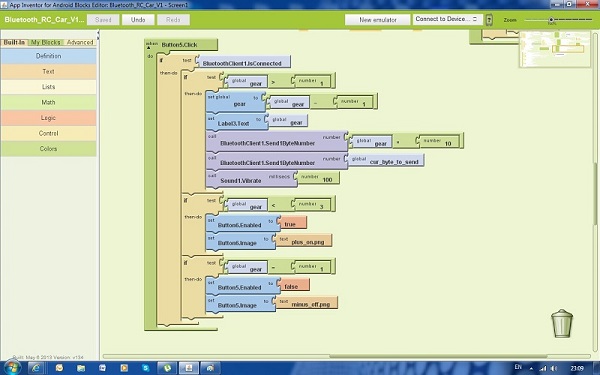
Task: Adjust the Zoom slider handle
Action: coord(551,20)
